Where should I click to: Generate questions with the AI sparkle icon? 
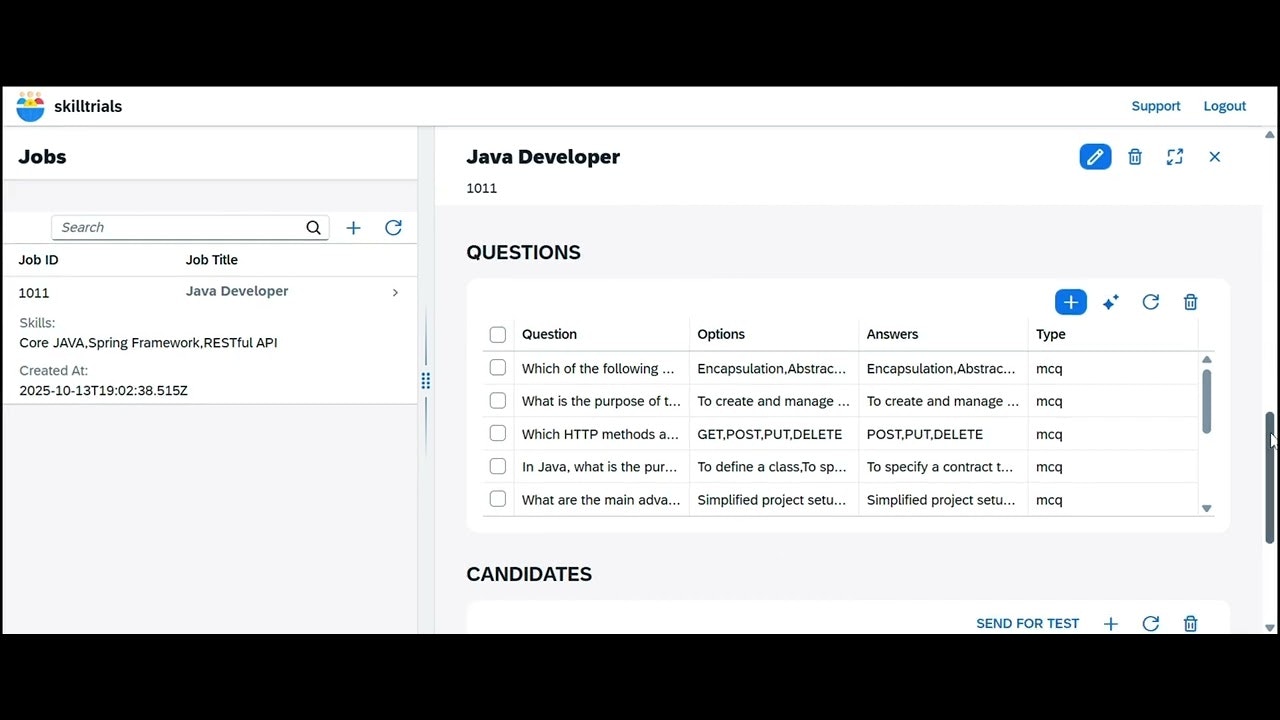click(1110, 302)
